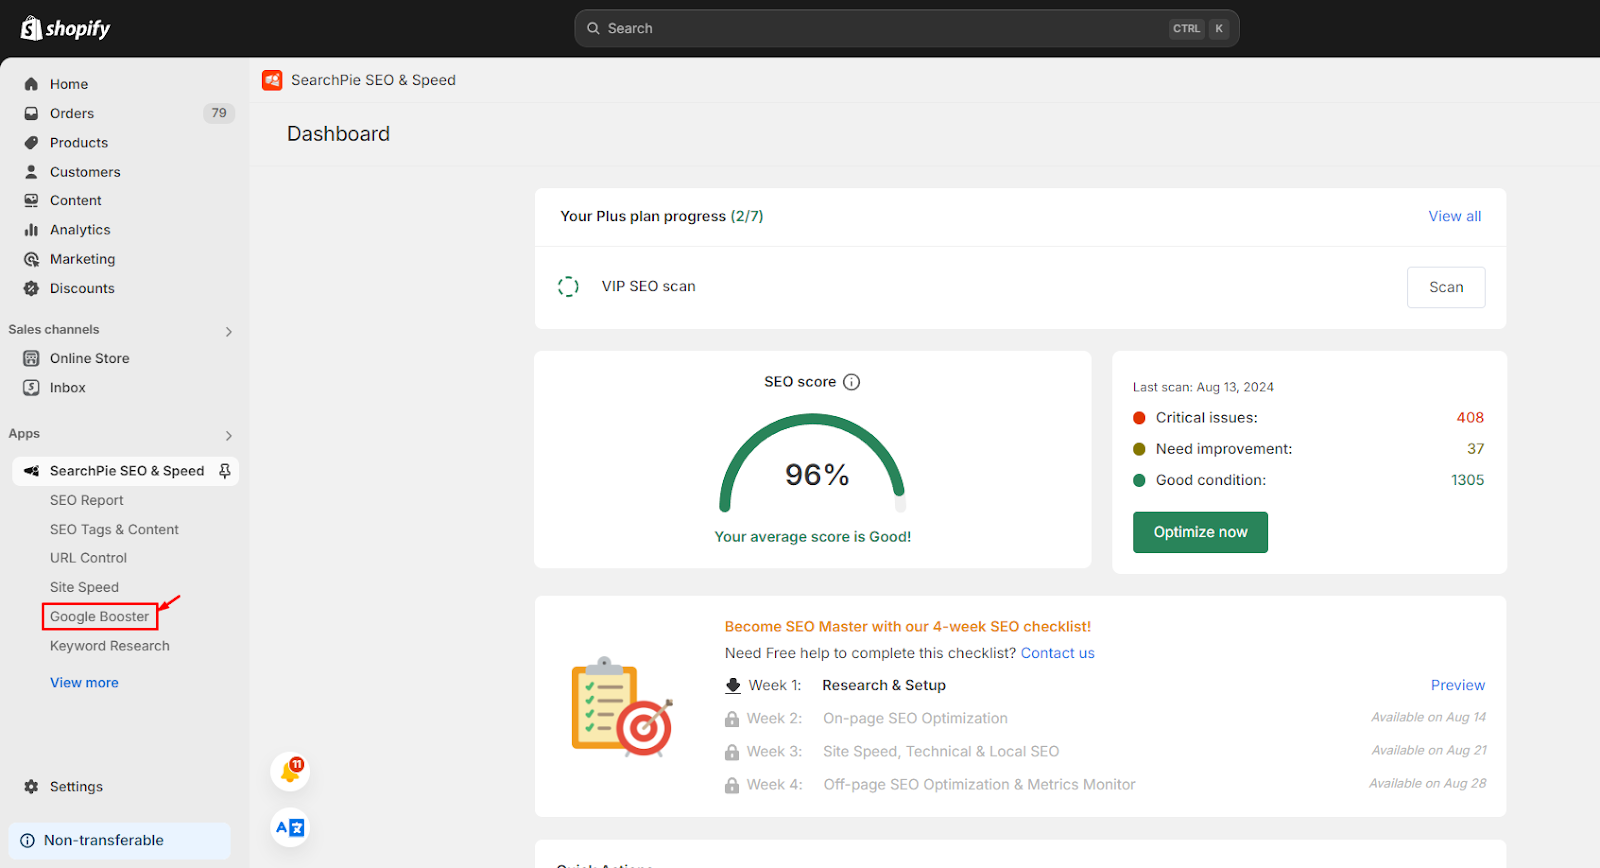Open SEO Tags & Content page
Image resolution: width=1600 pixels, height=868 pixels.
(x=114, y=529)
